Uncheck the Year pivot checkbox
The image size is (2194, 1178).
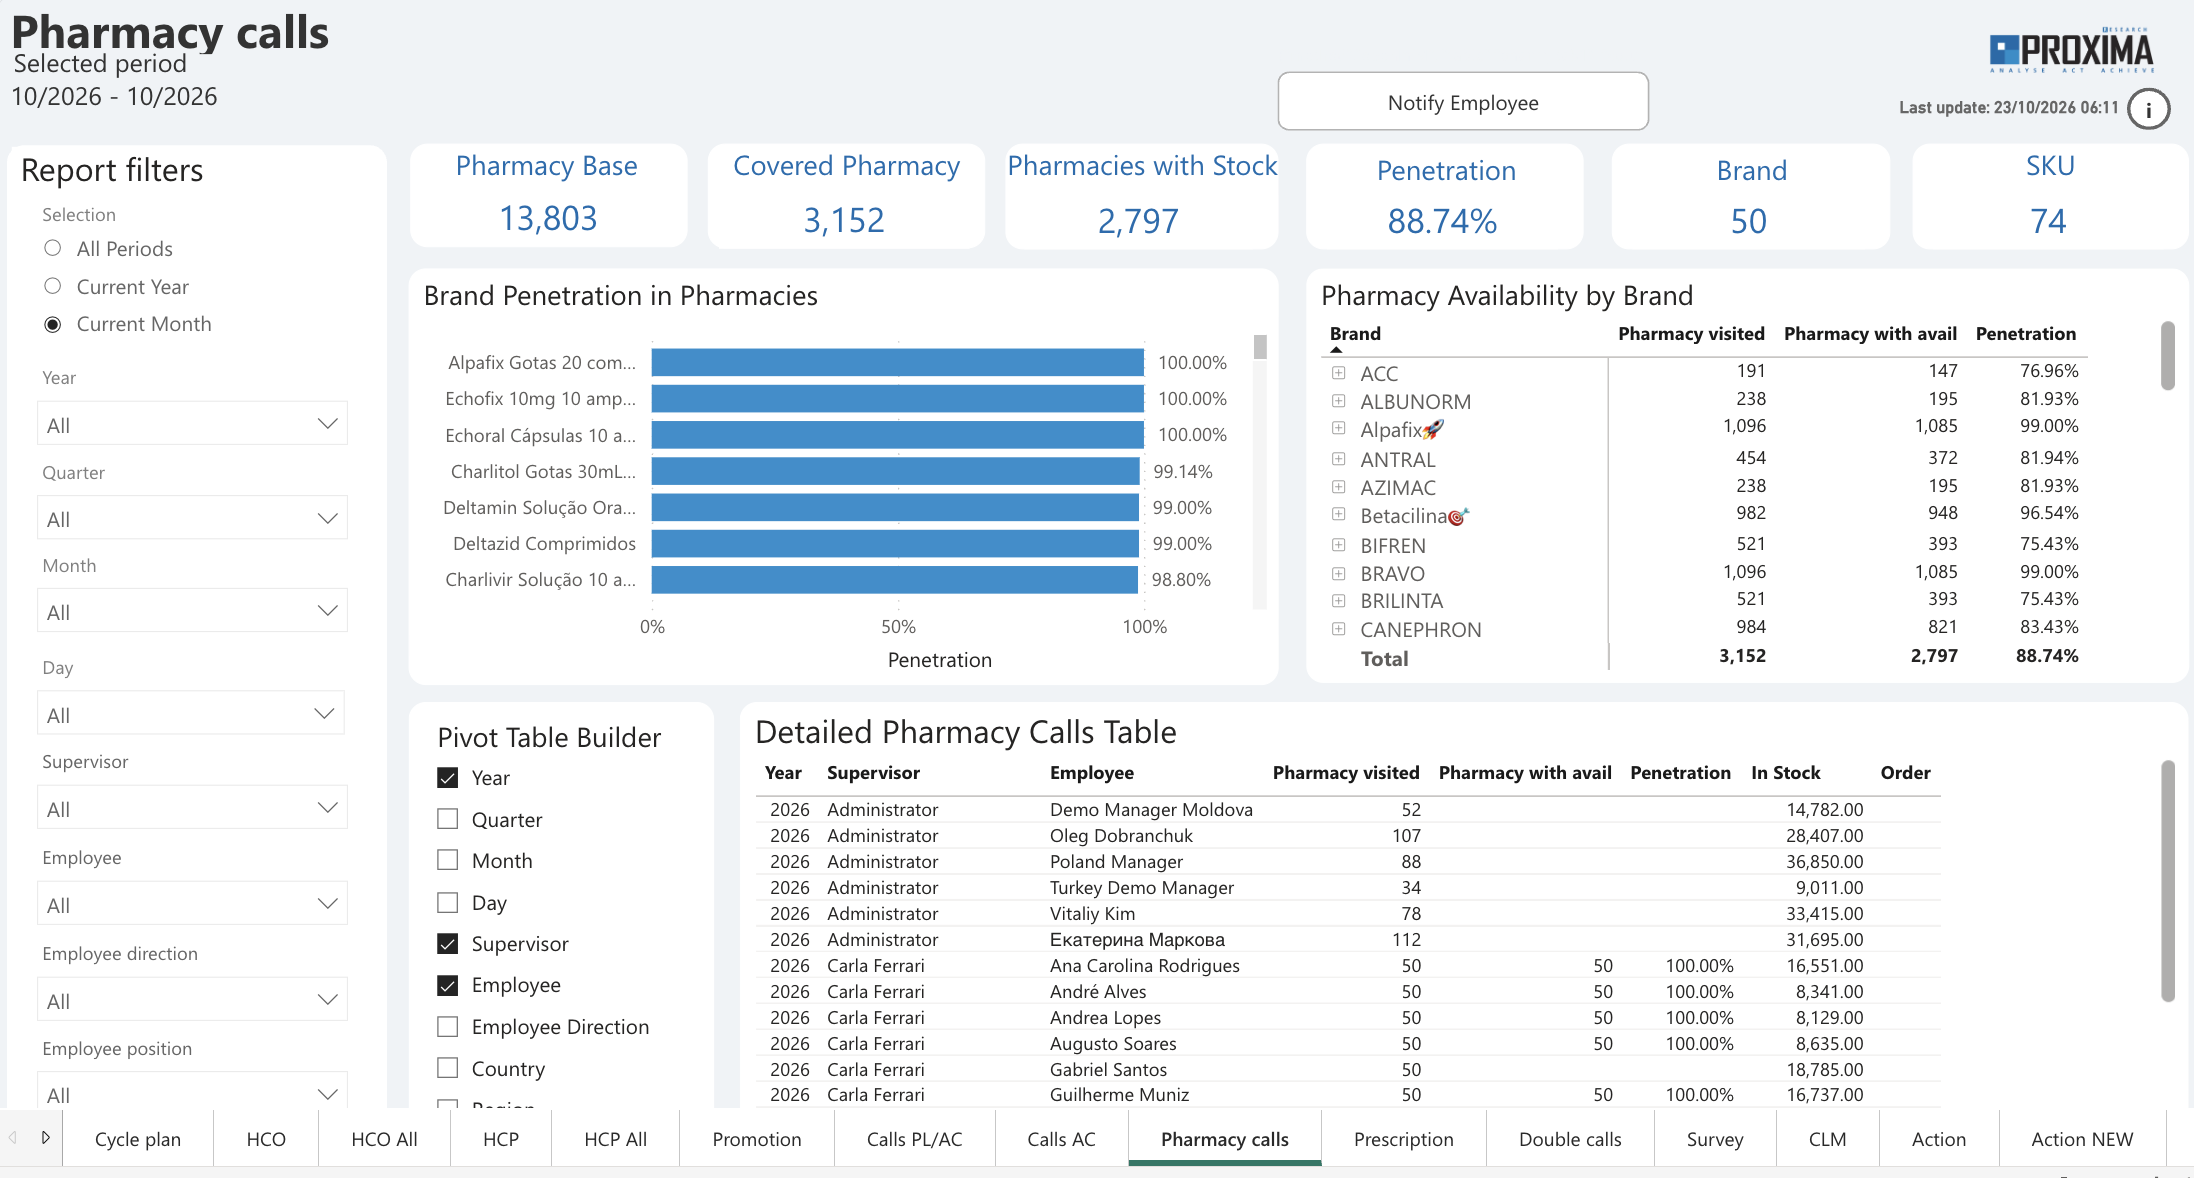448,778
